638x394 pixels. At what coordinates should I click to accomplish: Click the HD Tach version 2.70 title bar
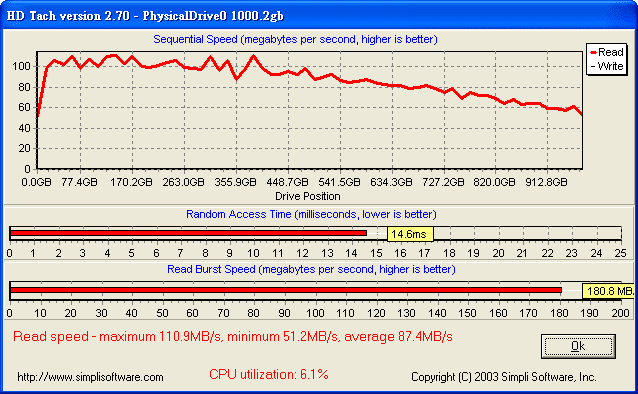(x=319, y=15)
